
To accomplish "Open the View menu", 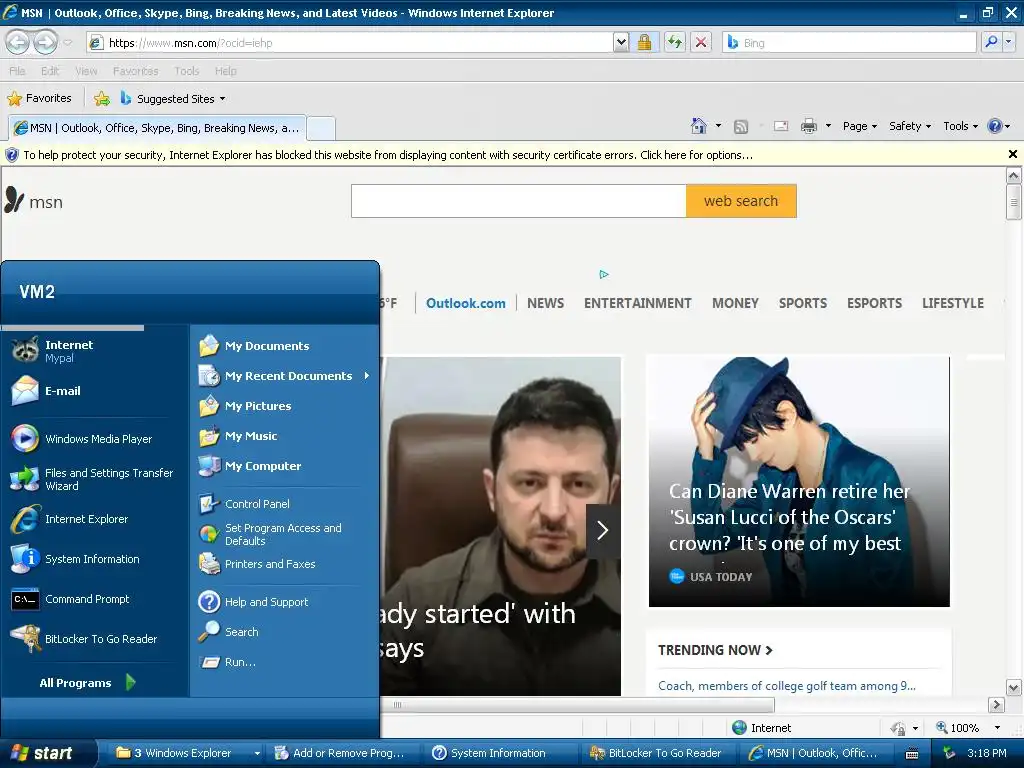I will (86, 71).
